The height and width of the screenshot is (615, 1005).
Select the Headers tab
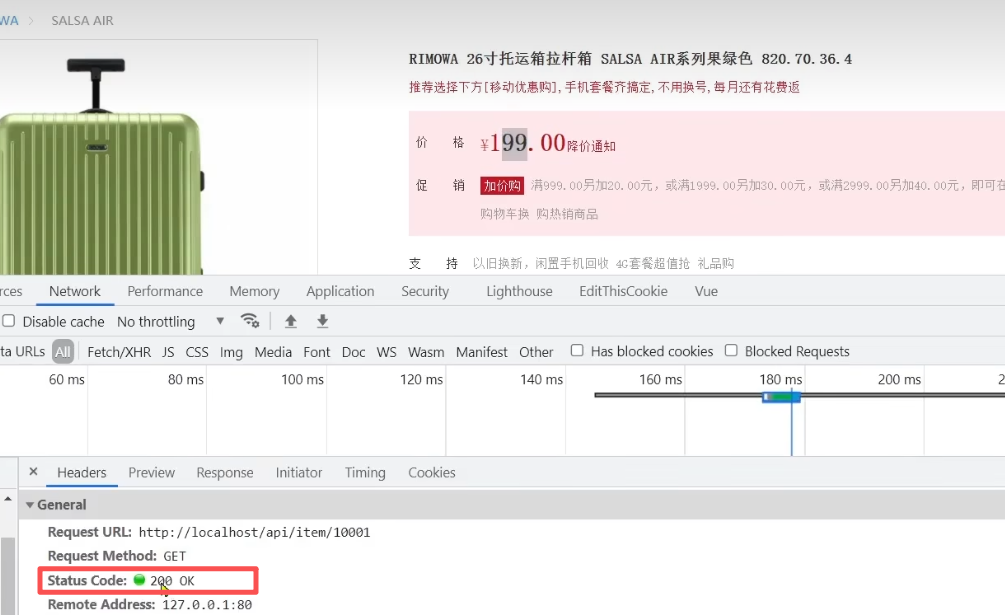pyautogui.click(x=81, y=473)
